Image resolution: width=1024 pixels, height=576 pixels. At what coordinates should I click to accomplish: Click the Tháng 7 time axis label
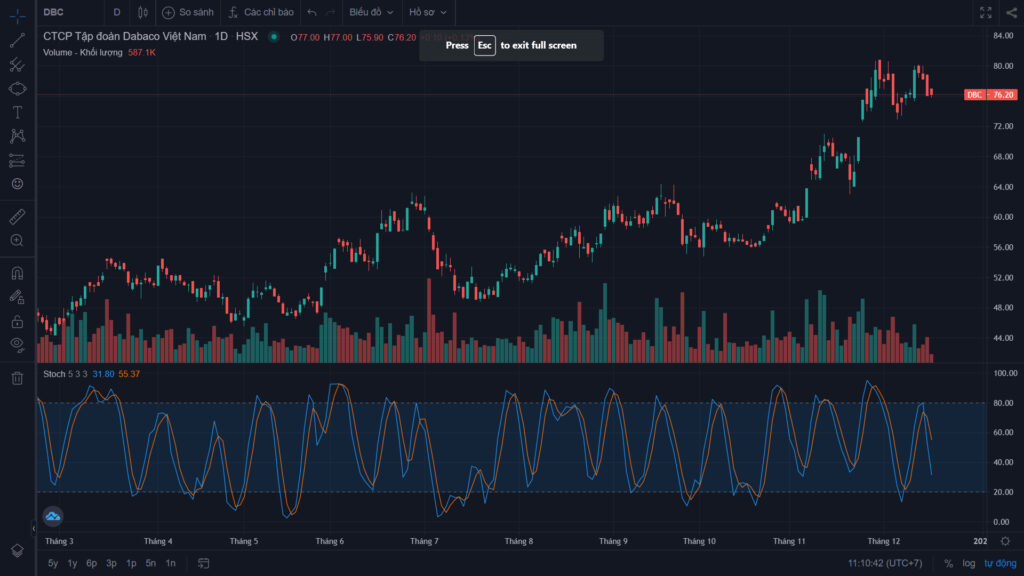tap(424, 541)
